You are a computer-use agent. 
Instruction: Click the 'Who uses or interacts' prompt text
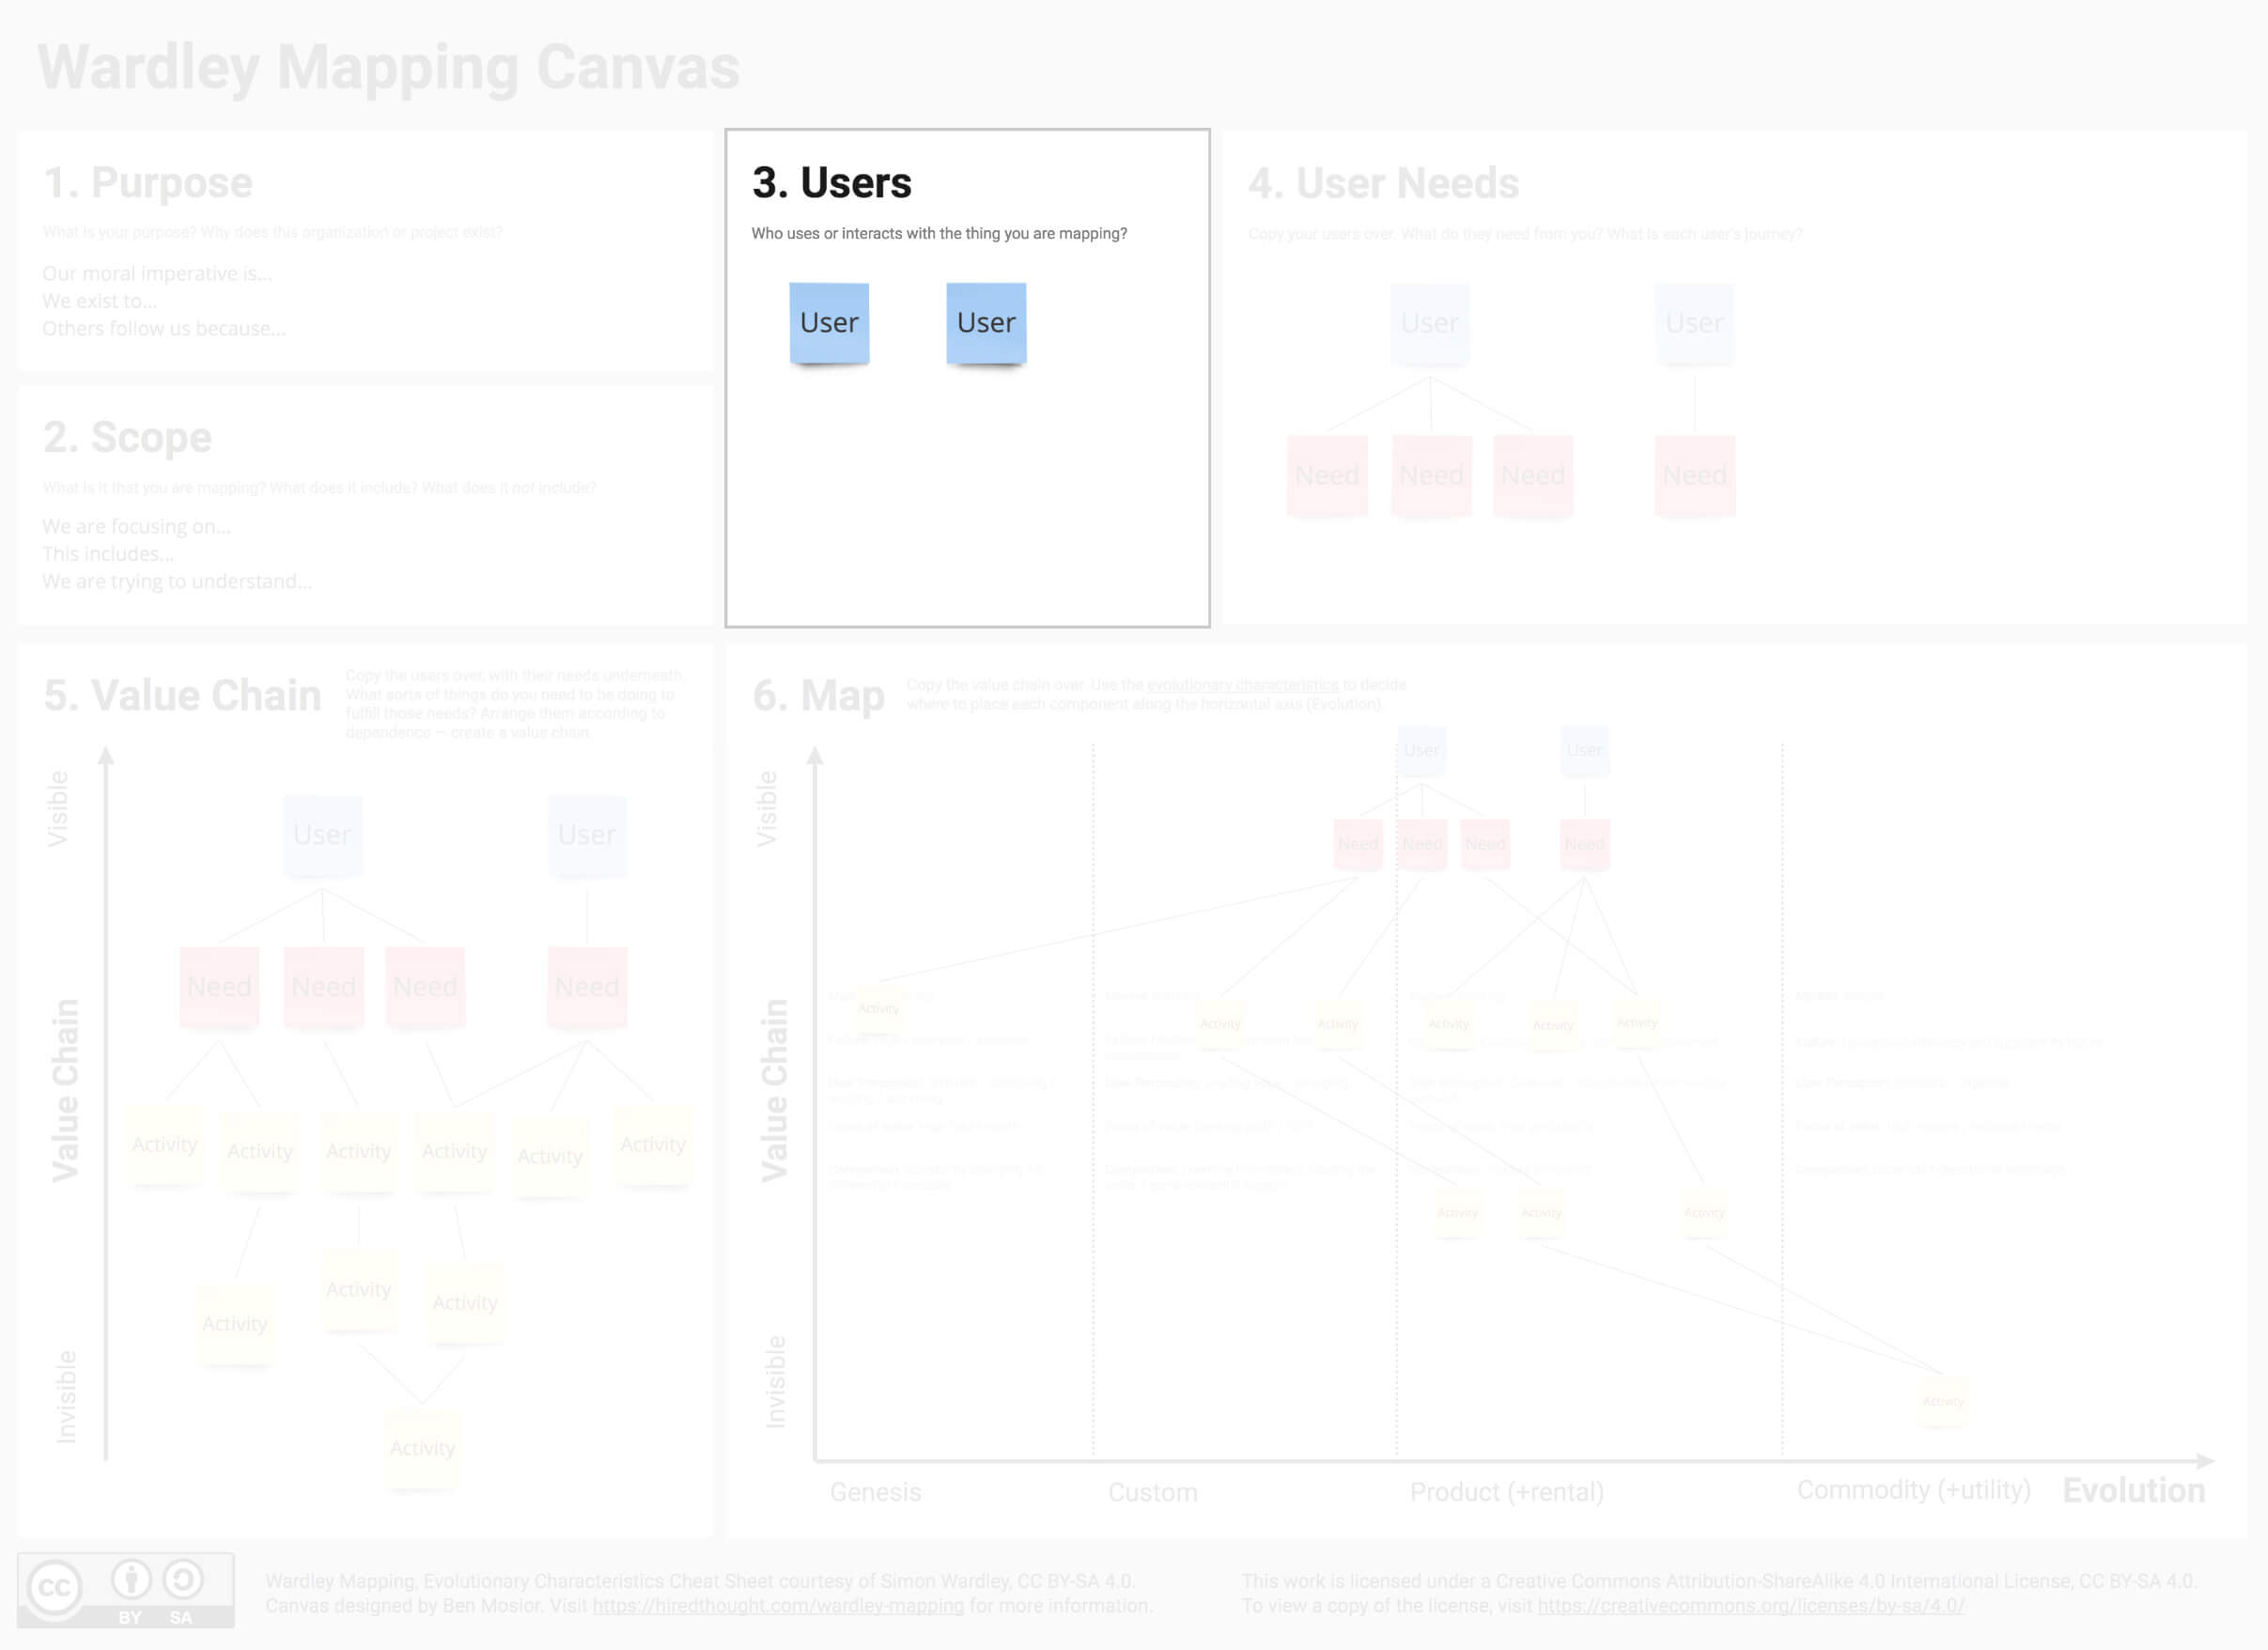tap(939, 233)
